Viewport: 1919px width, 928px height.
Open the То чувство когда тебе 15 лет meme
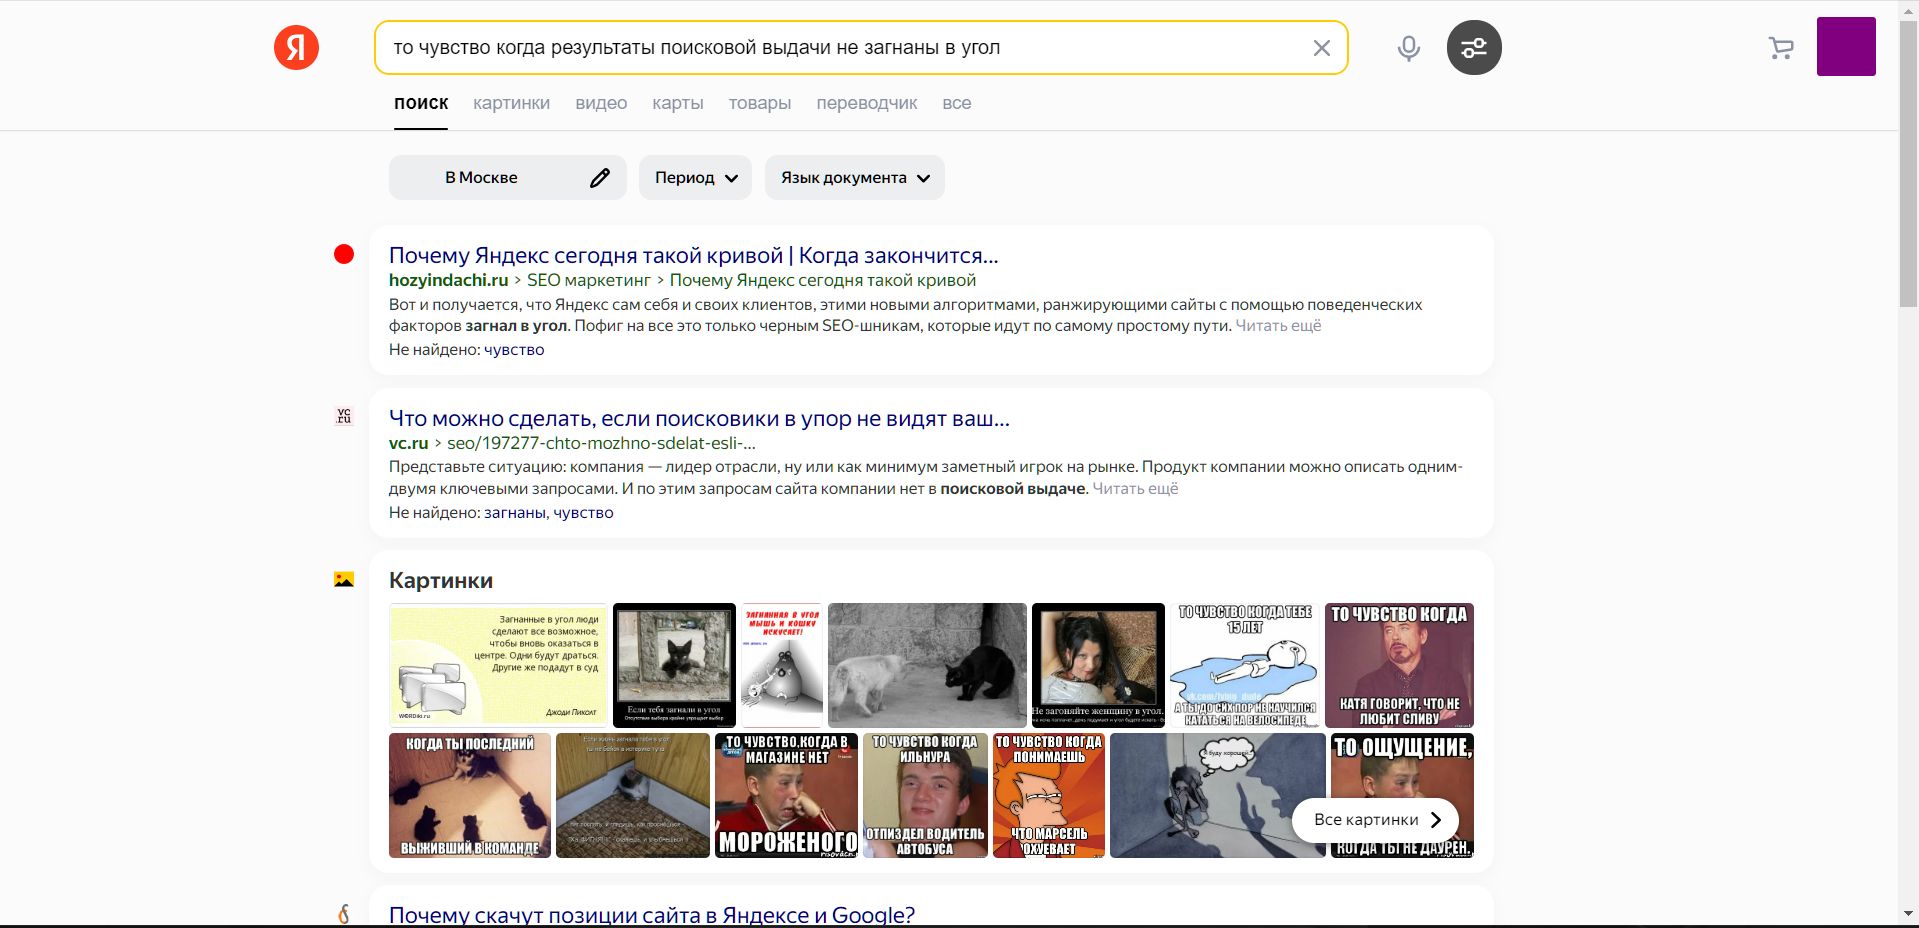pos(1245,665)
